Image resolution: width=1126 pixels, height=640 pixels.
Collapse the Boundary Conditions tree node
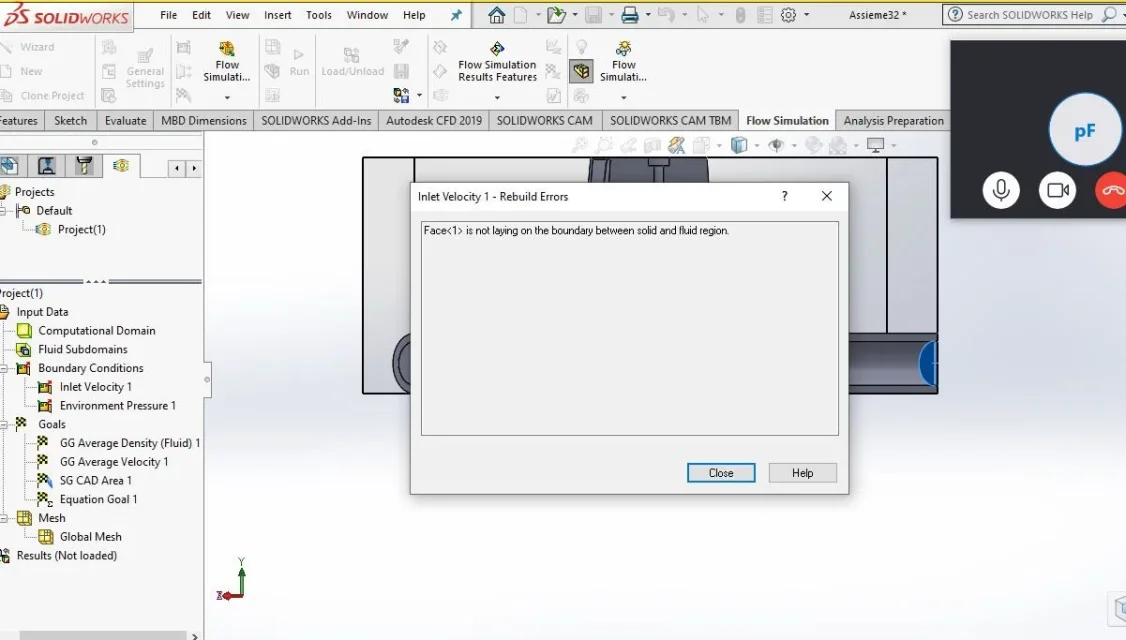click(4, 368)
